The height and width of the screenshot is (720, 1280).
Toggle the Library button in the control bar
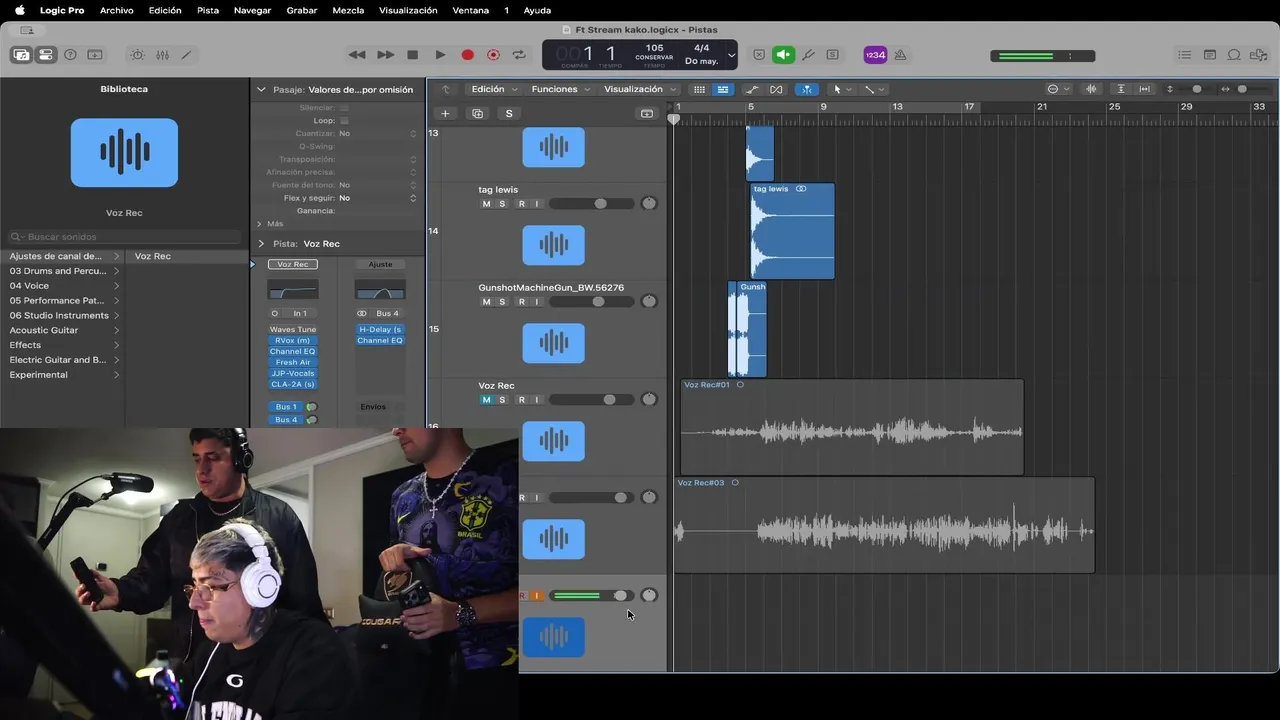pos(21,55)
